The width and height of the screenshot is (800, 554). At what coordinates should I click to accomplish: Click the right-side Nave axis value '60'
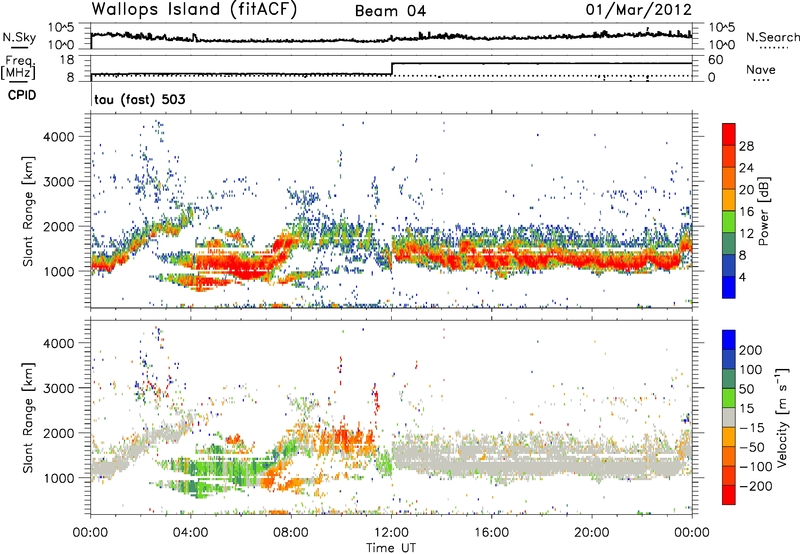point(716,60)
